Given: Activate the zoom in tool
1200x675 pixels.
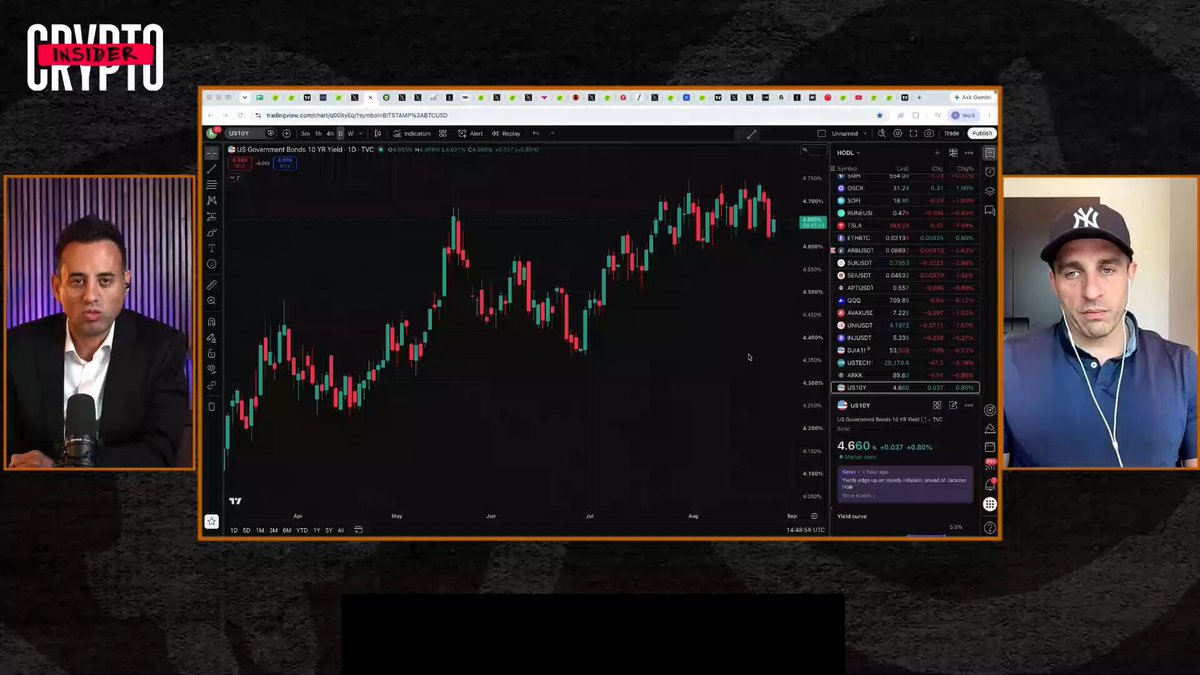Looking at the screenshot, I should (212, 301).
